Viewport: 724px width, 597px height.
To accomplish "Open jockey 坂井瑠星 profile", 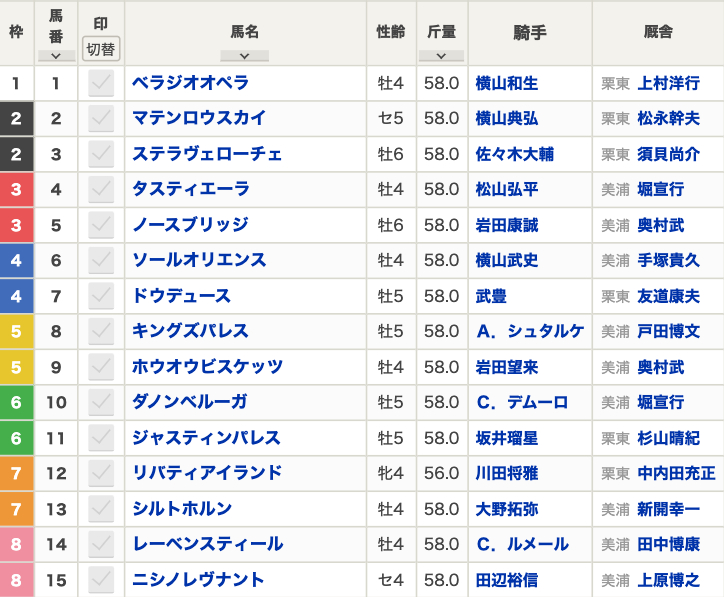I will point(507,438).
